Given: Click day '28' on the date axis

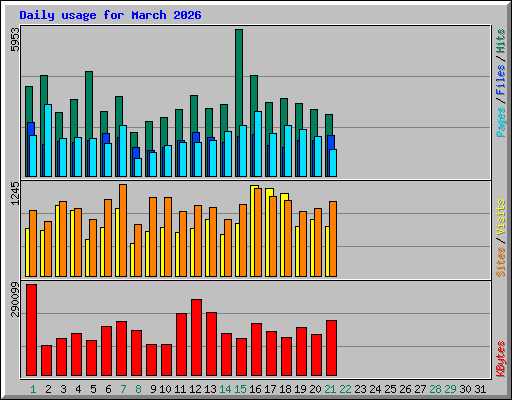Looking at the screenshot, I should pos(435,389).
